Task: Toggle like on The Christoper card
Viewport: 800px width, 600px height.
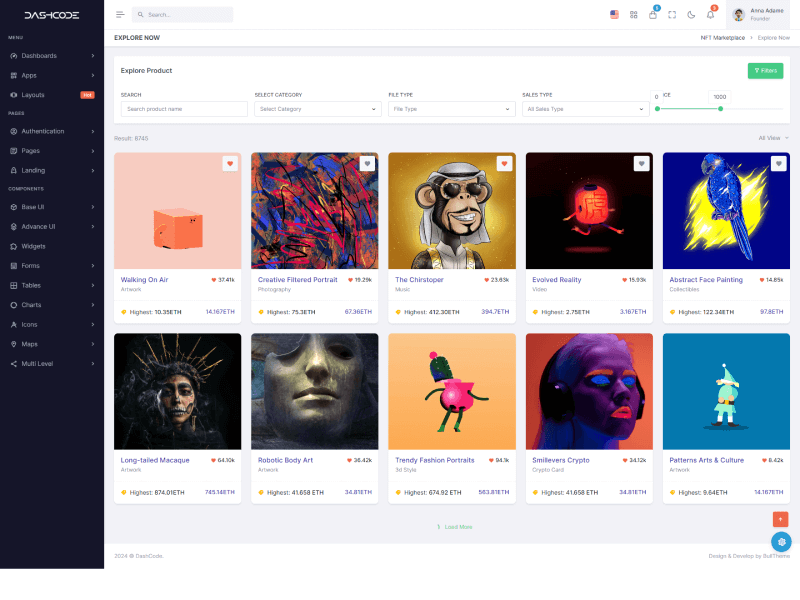Action: click(x=504, y=162)
